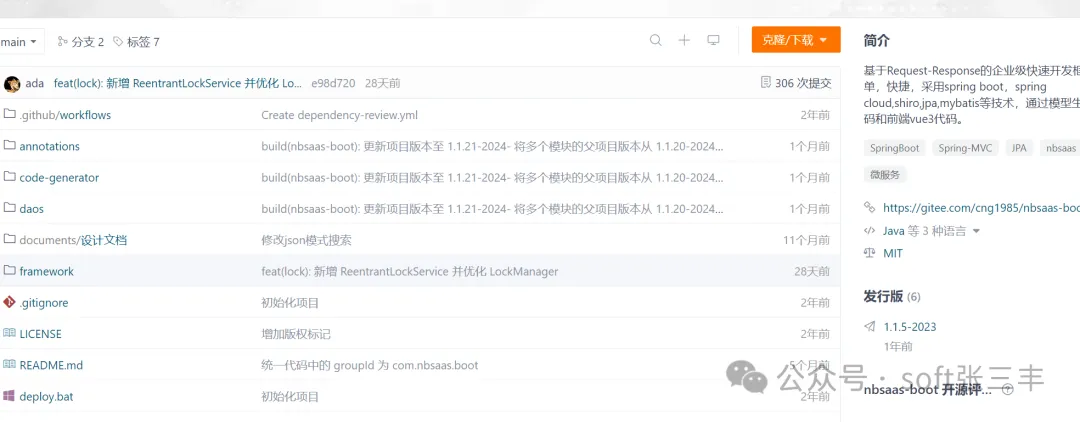Click the ada author avatar
1080x422 pixels.
point(12,84)
